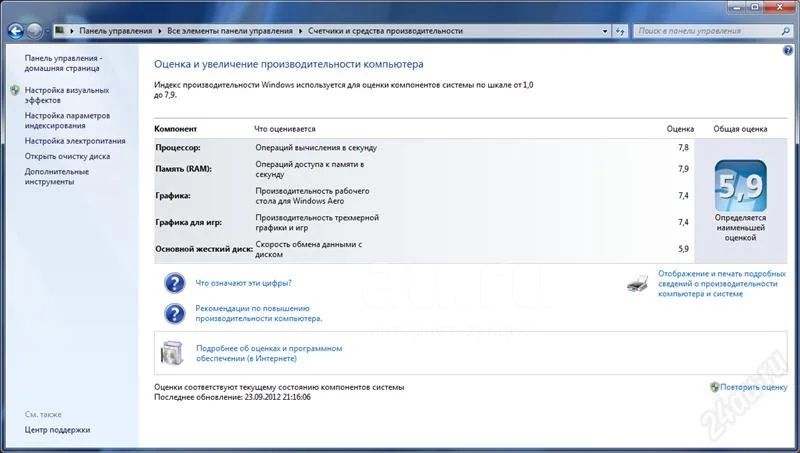Viewport: 800px width, 453px height.
Task: Click 'Общая оценка' column header
Action: pyautogui.click(x=740, y=129)
